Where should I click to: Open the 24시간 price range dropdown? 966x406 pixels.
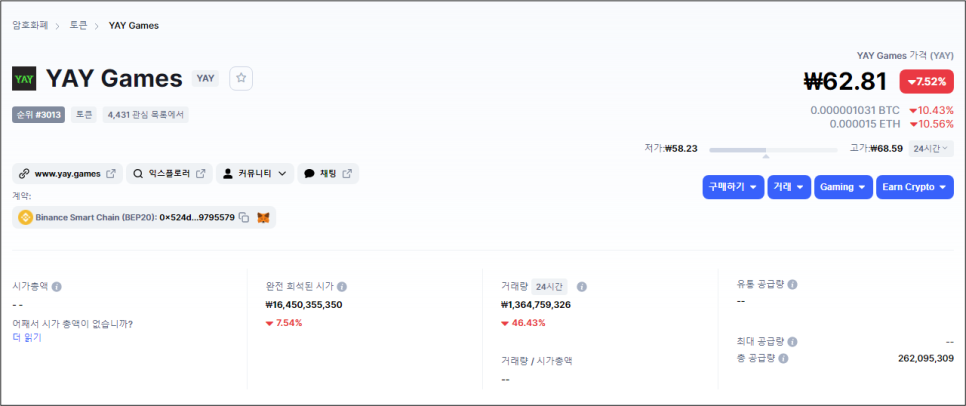[930, 148]
